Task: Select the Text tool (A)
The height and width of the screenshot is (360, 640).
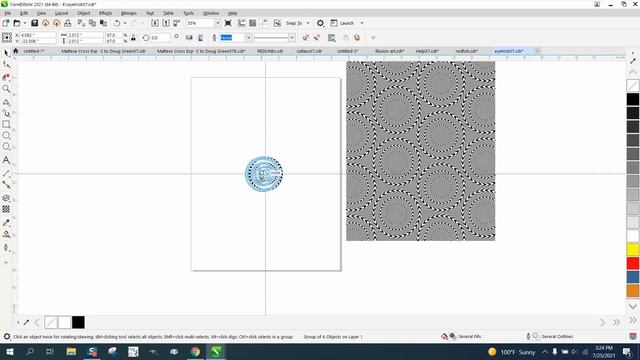Action: 6,160
